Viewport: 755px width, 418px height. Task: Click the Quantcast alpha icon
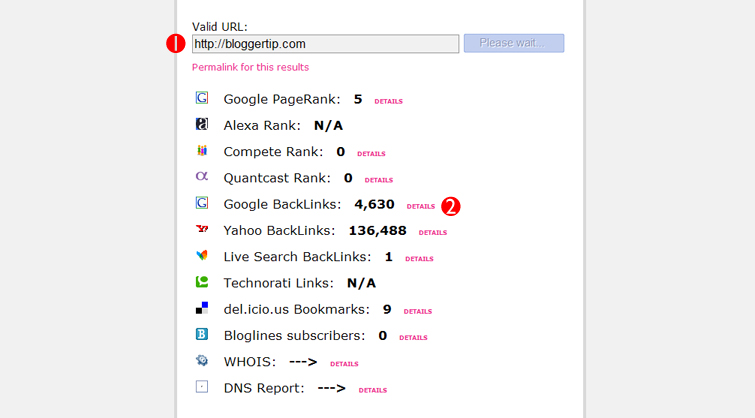point(202,177)
